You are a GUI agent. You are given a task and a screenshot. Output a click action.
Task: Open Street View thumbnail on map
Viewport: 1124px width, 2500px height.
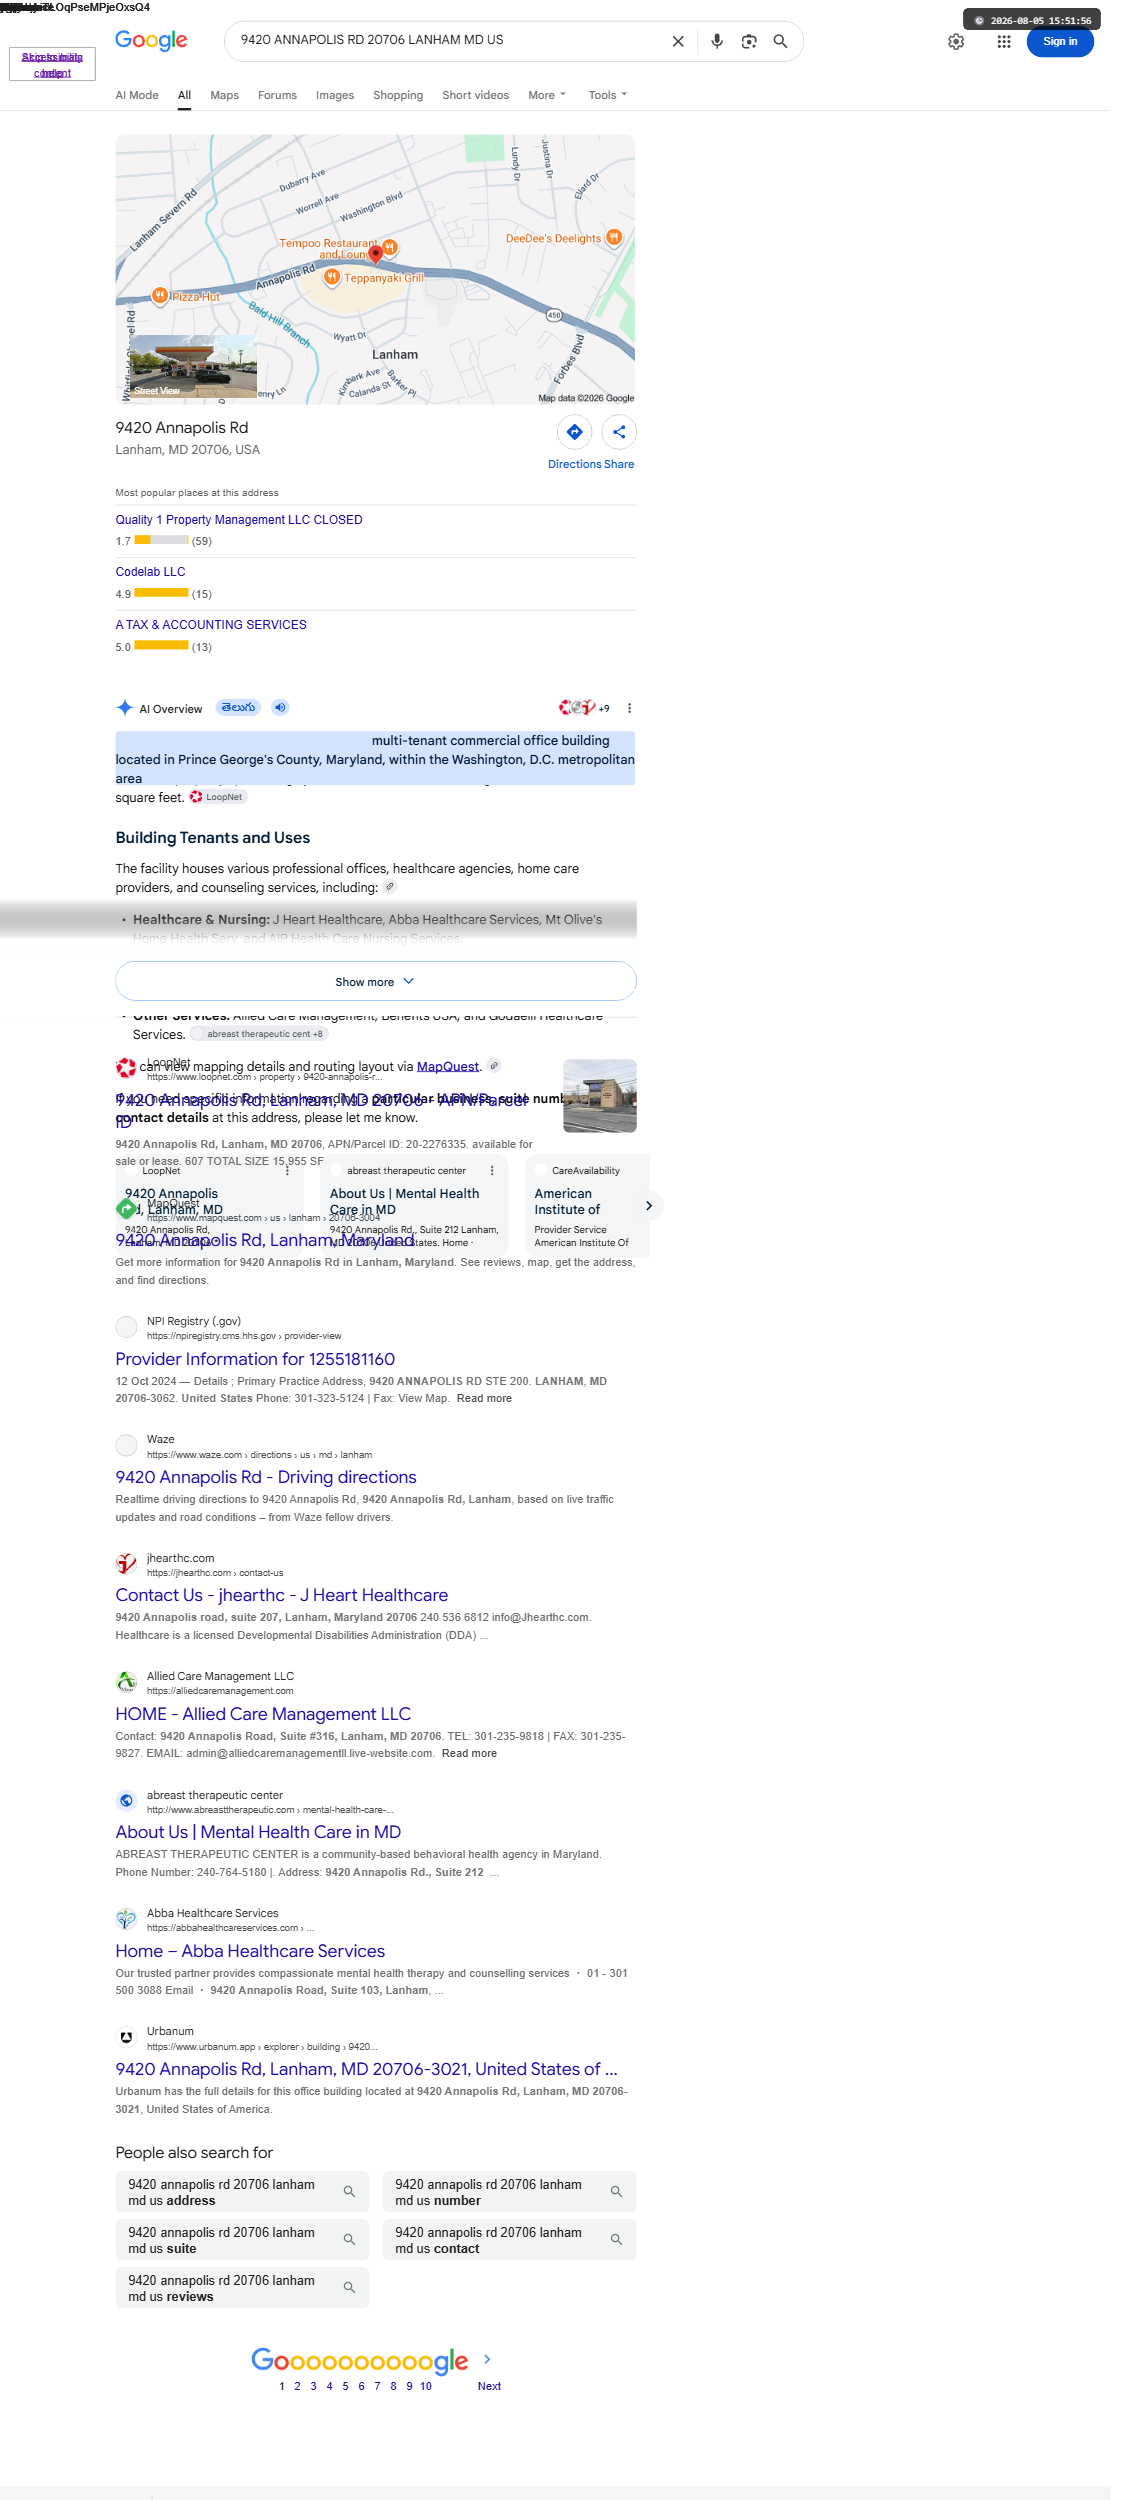193,366
